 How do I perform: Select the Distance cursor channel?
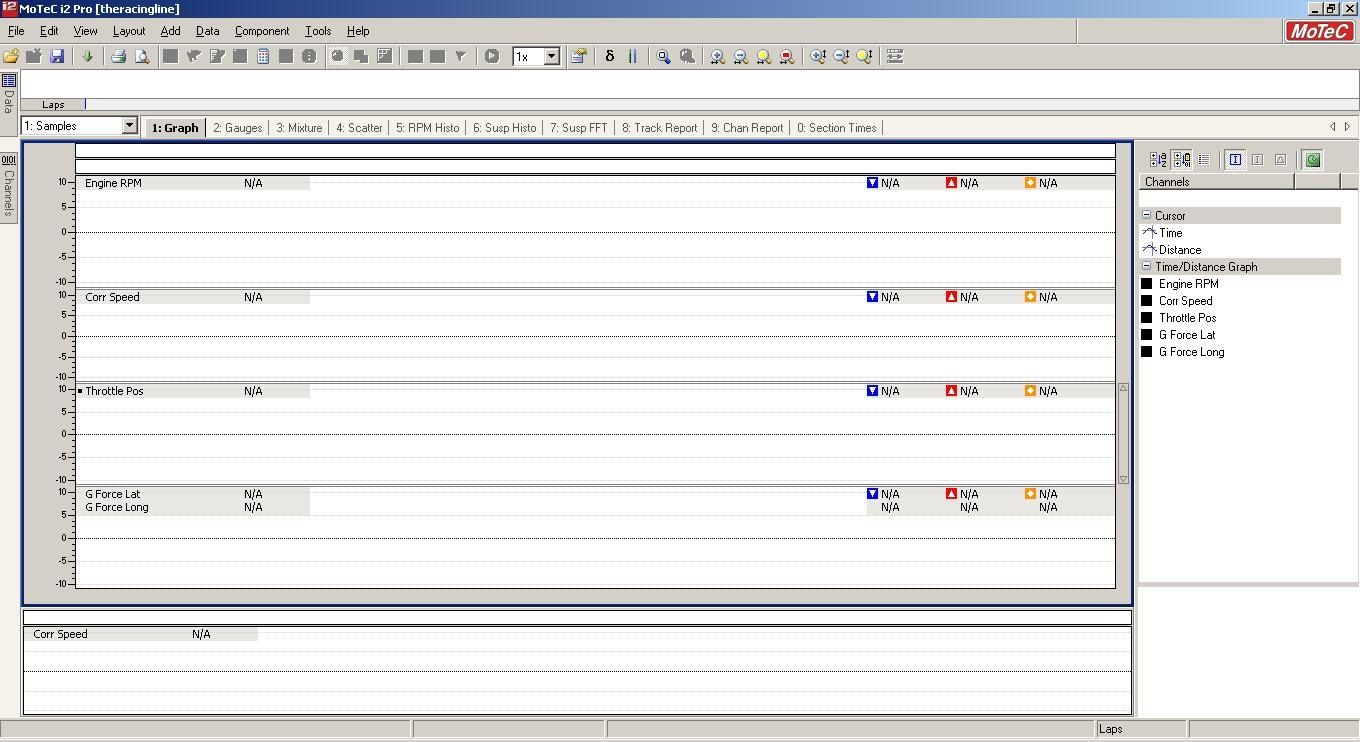pyautogui.click(x=1180, y=250)
